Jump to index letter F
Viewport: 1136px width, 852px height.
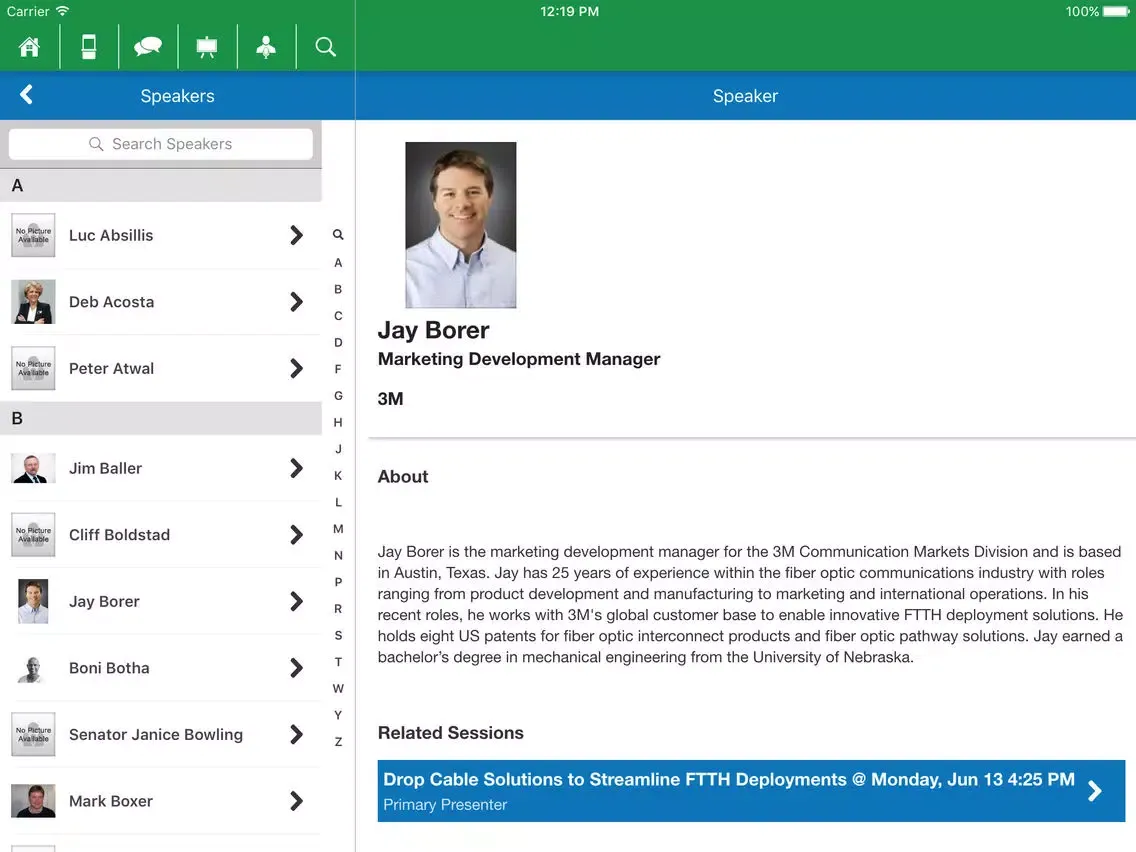pos(338,369)
